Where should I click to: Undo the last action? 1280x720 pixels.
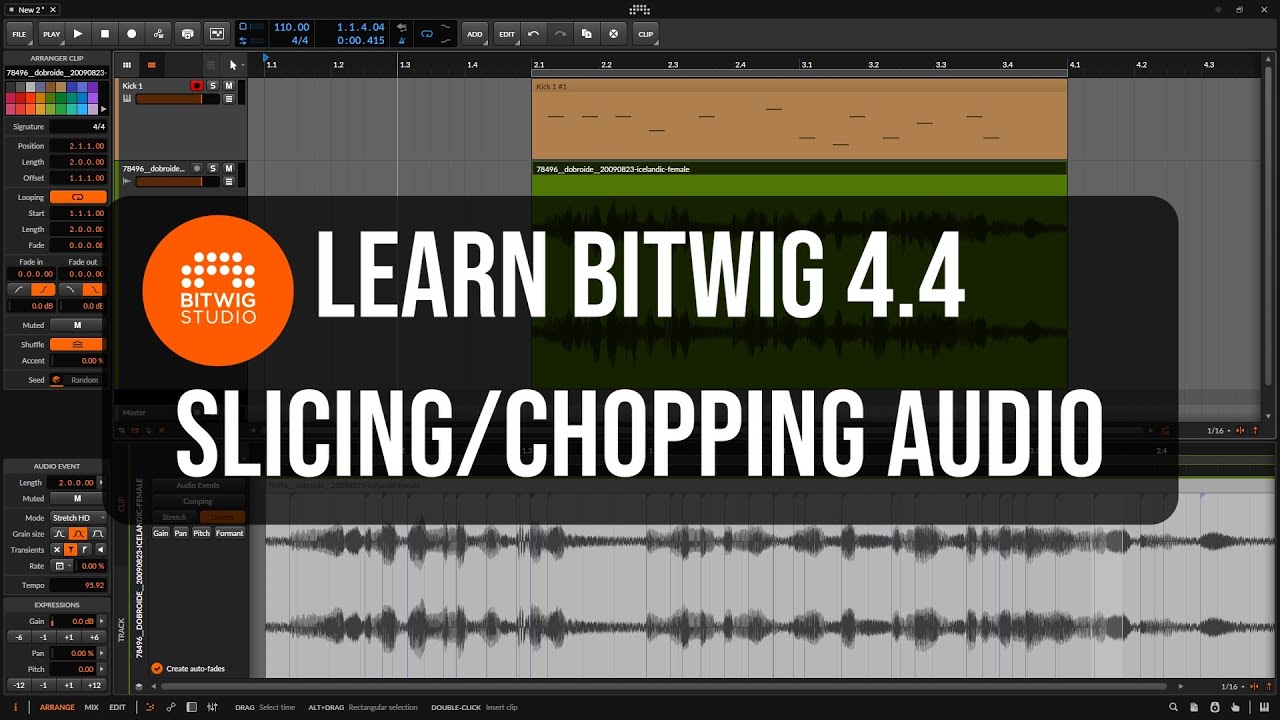coord(533,33)
